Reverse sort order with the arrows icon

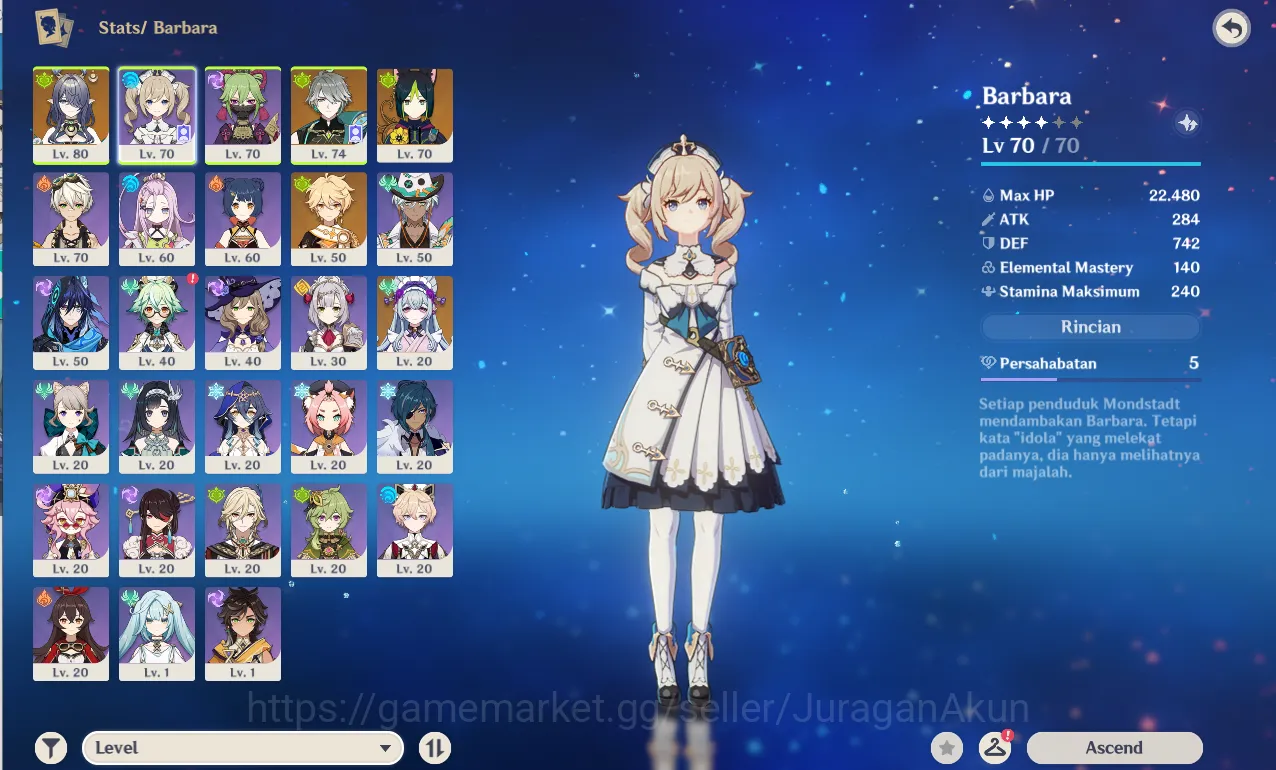pos(435,747)
